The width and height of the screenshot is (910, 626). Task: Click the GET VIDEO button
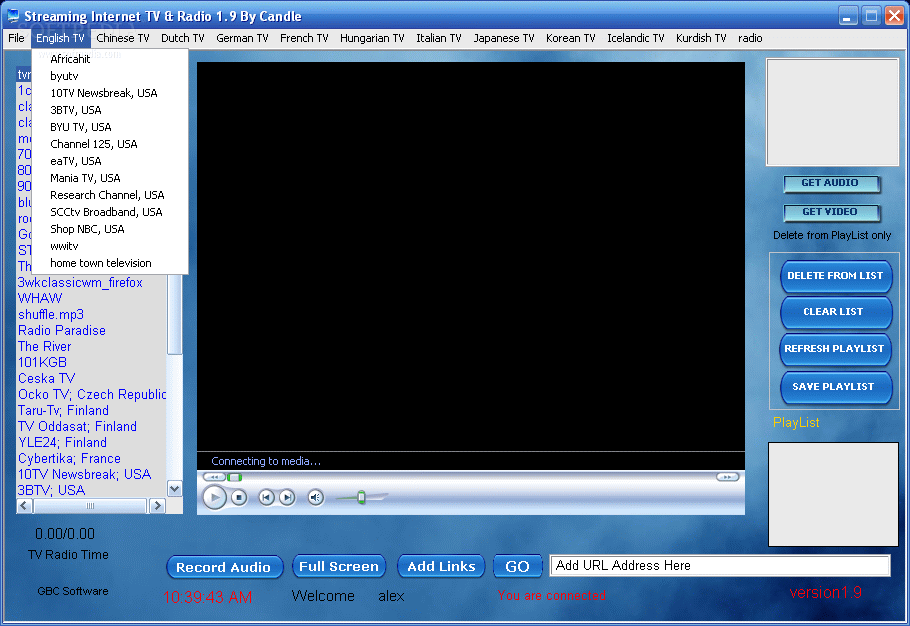(832, 212)
